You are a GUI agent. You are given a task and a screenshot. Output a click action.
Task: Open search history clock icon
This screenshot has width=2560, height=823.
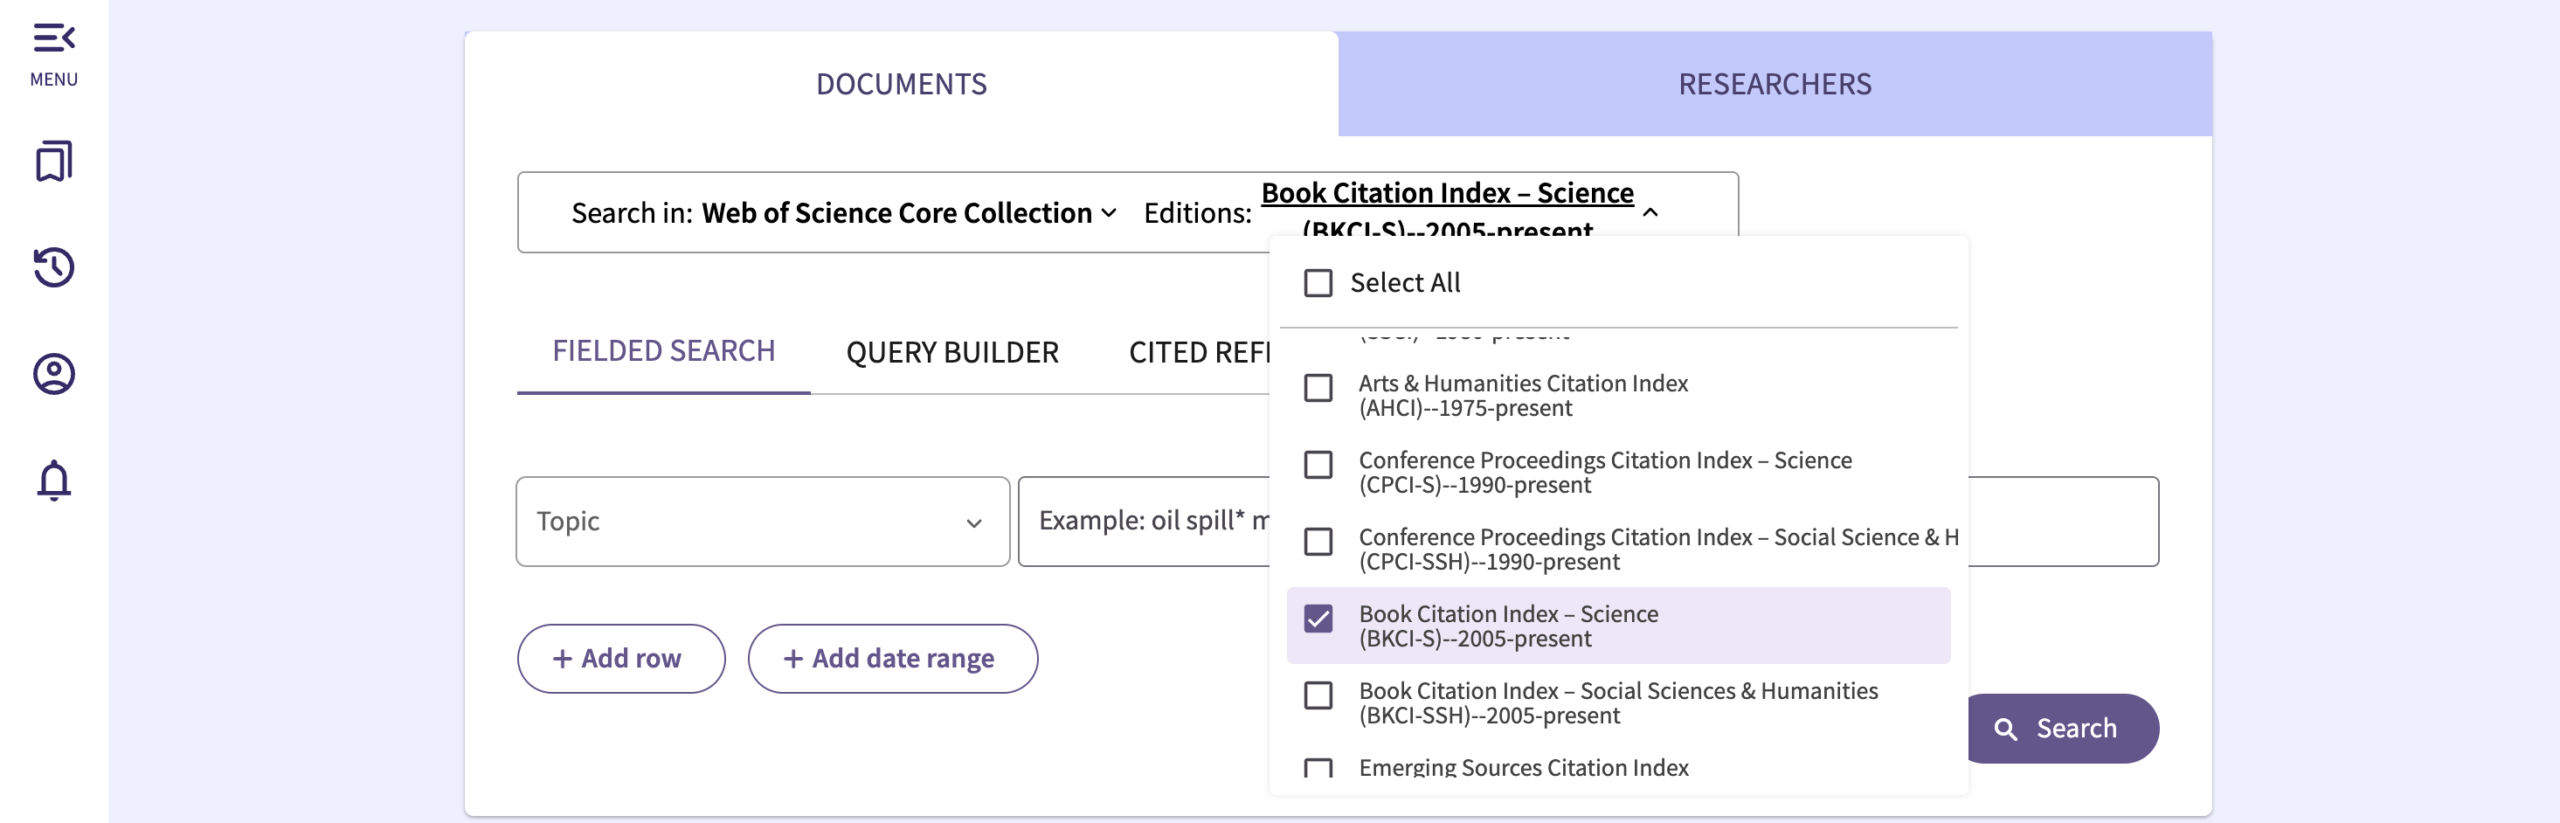point(54,267)
